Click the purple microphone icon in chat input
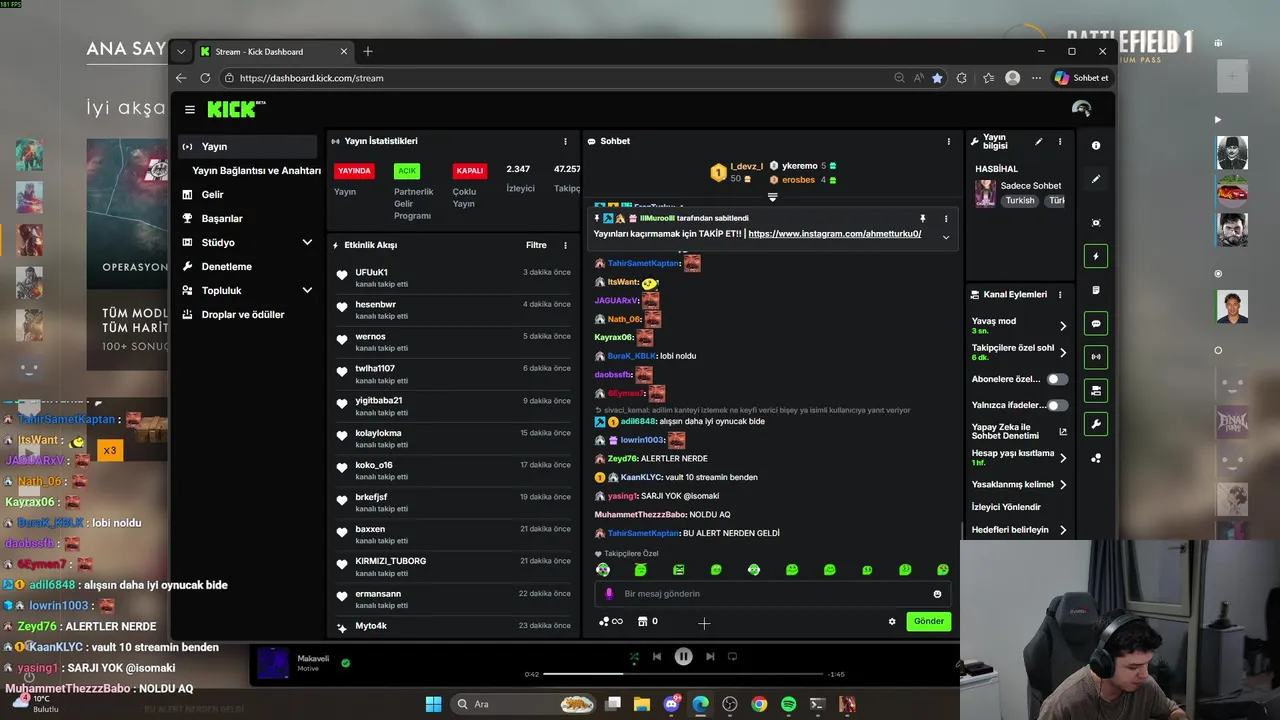Viewport: 1280px width, 720px height. click(609, 594)
